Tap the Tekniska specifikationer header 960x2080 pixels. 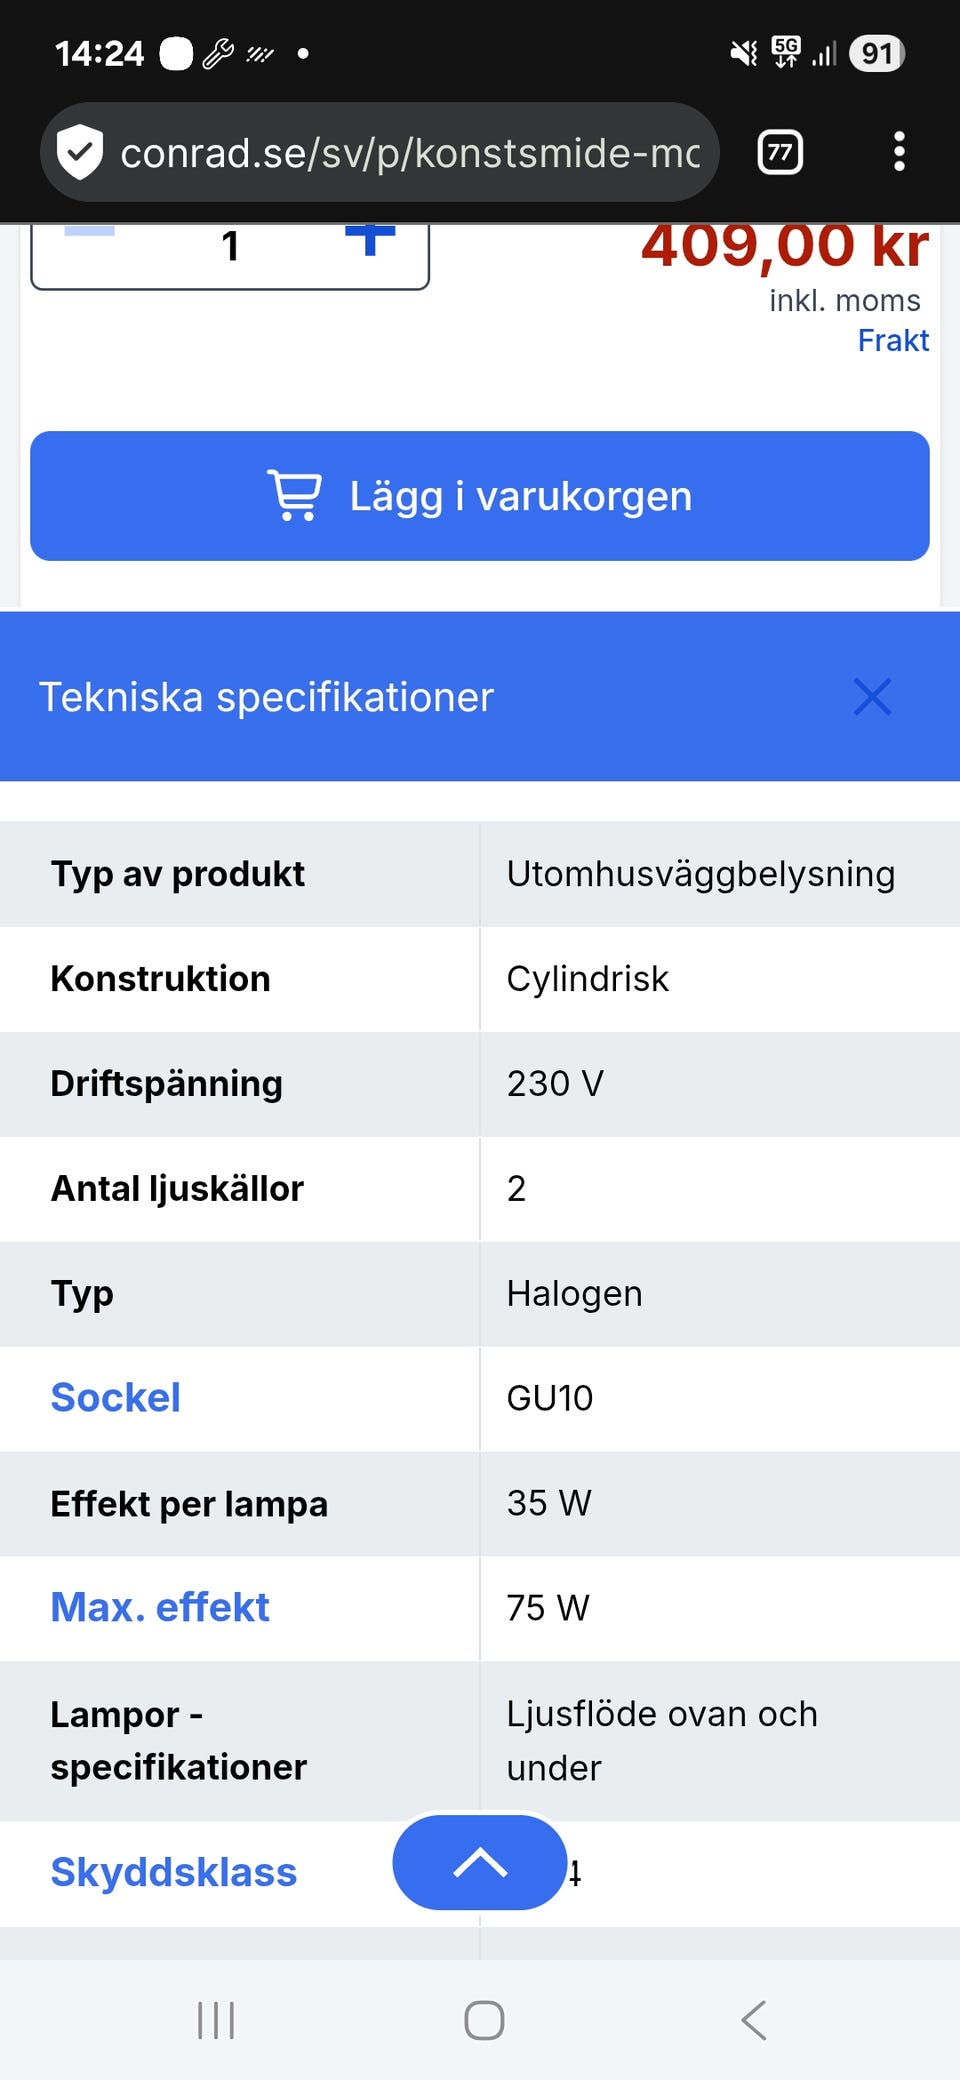(x=266, y=697)
